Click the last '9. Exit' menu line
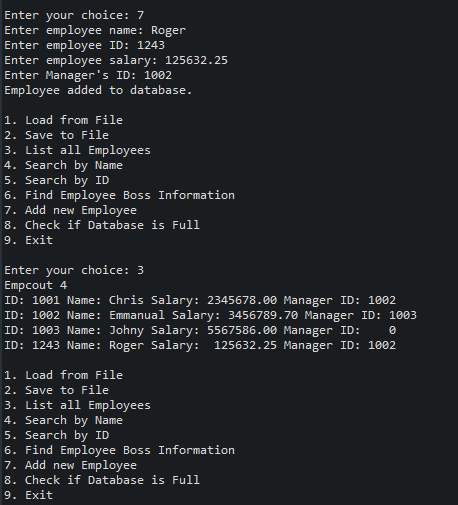This screenshot has height=505, width=458. (x=28, y=495)
